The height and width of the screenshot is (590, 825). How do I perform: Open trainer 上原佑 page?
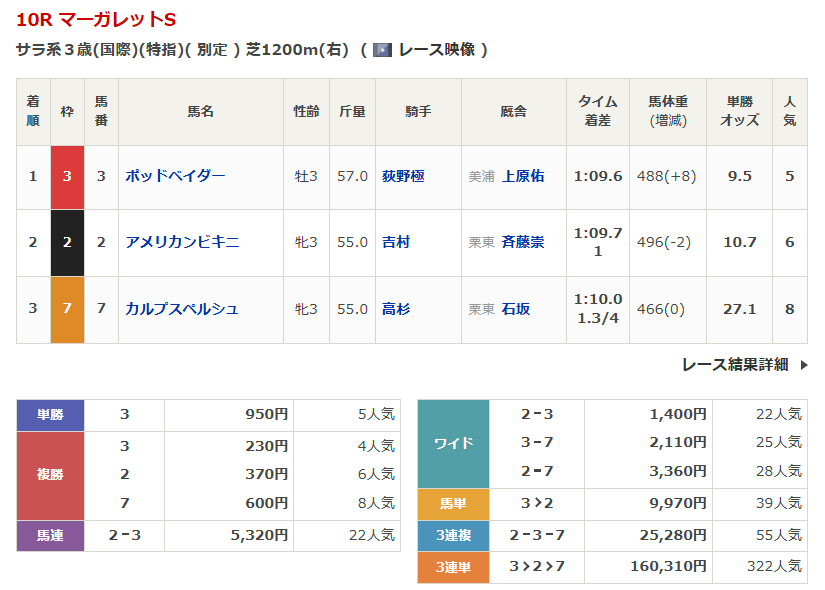point(523,176)
